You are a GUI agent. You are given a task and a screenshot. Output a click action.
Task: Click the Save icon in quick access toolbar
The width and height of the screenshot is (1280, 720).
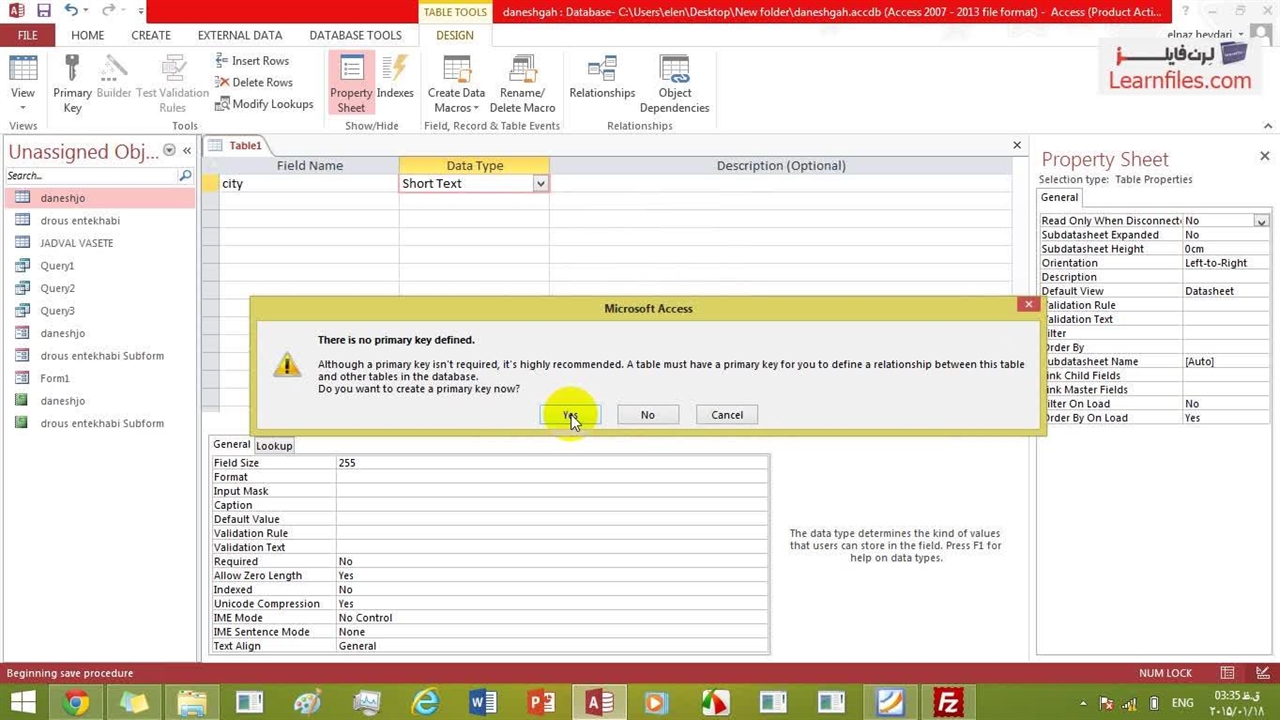pyautogui.click(x=43, y=11)
